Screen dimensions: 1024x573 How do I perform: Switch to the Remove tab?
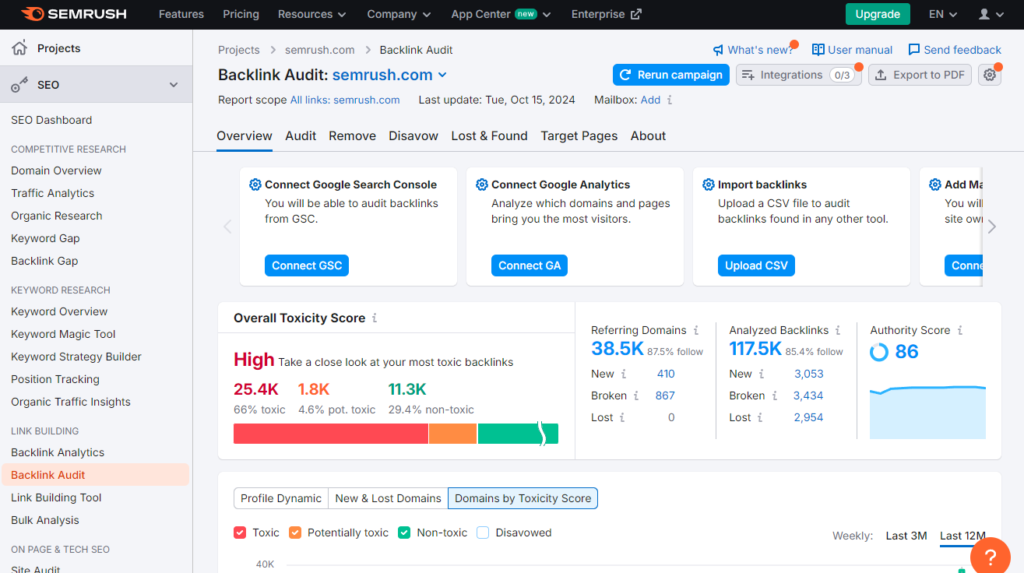pyautogui.click(x=352, y=136)
